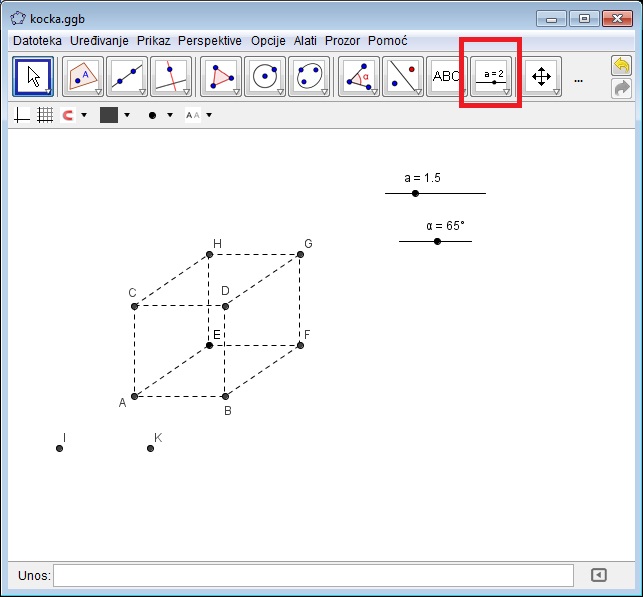Toggle the grid display
643x597 pixels.
click(x=45, y=115)
